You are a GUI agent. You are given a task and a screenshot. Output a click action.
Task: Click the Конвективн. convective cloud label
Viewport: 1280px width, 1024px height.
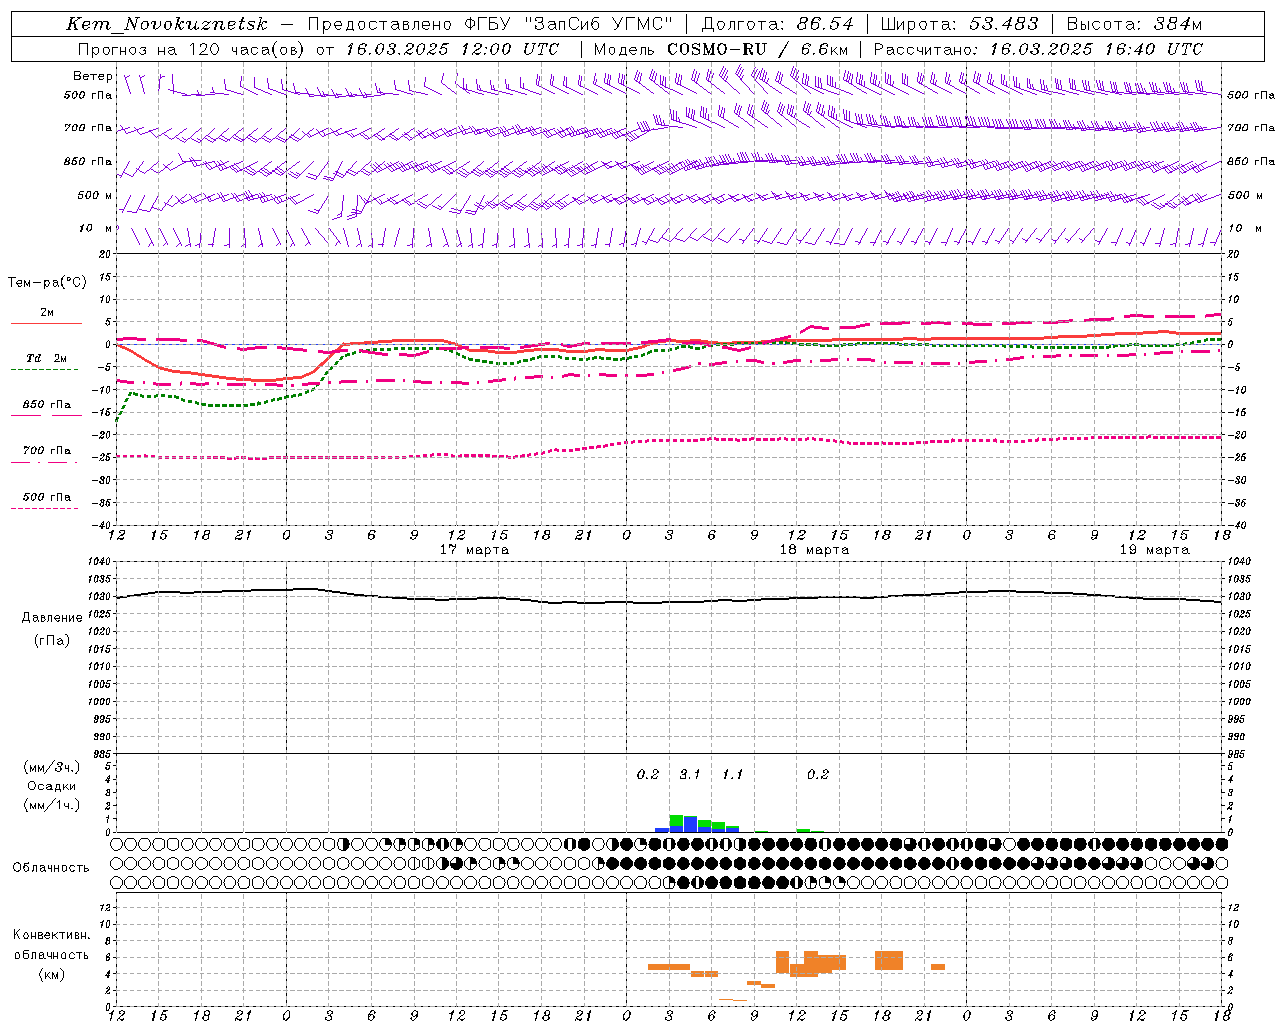51,935
